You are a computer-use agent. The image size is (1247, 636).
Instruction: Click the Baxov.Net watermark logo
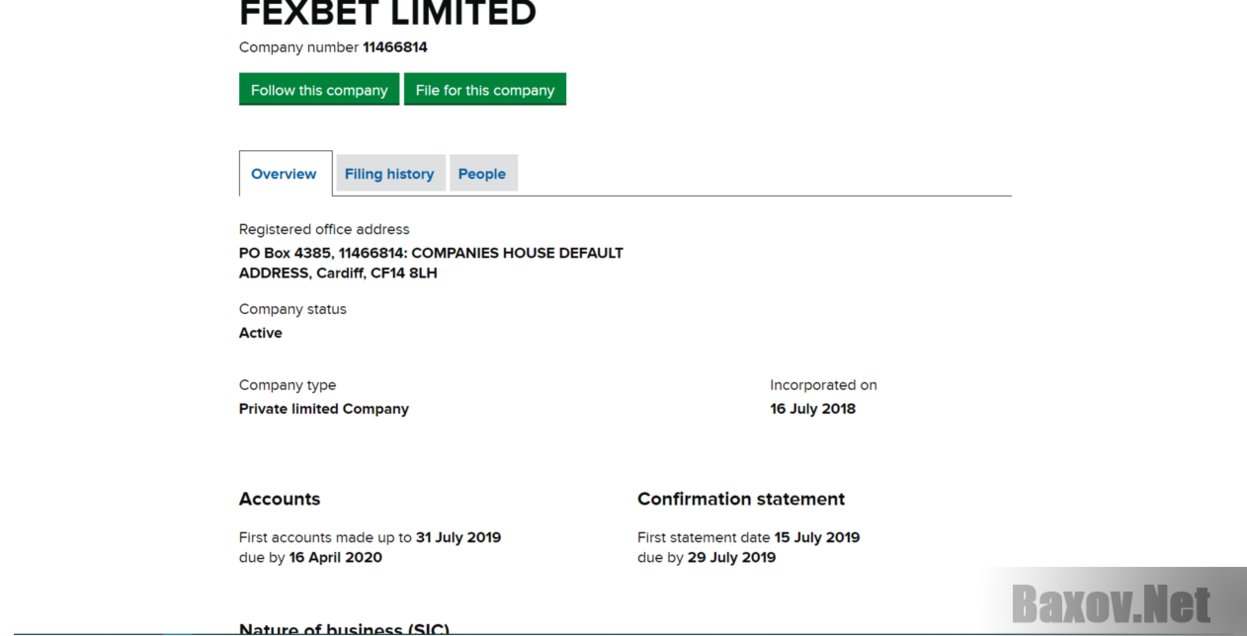pyautogui.click(x=1111, y=604)
